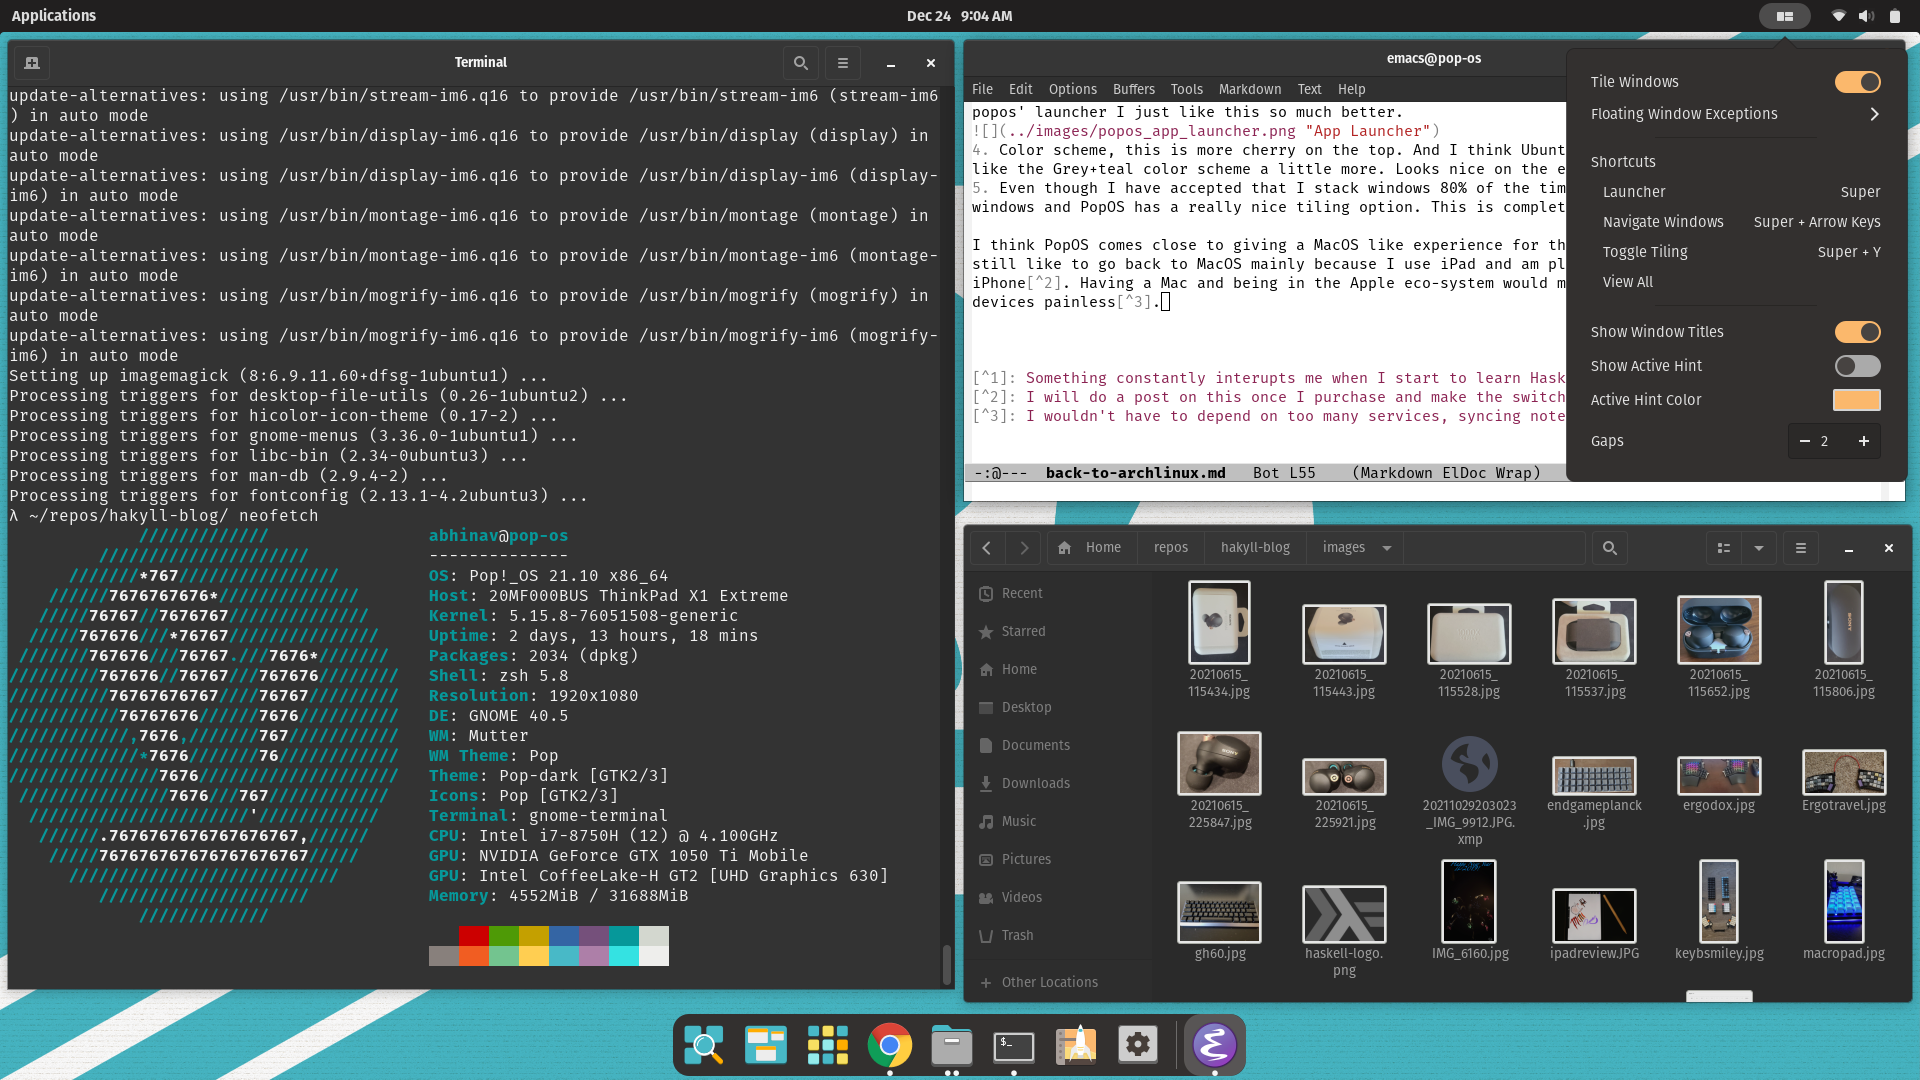Image resolution: width=1920 pixels, height=1080 pixels.
Task: Open Settings from the dock
Action: point(1138,1045)
